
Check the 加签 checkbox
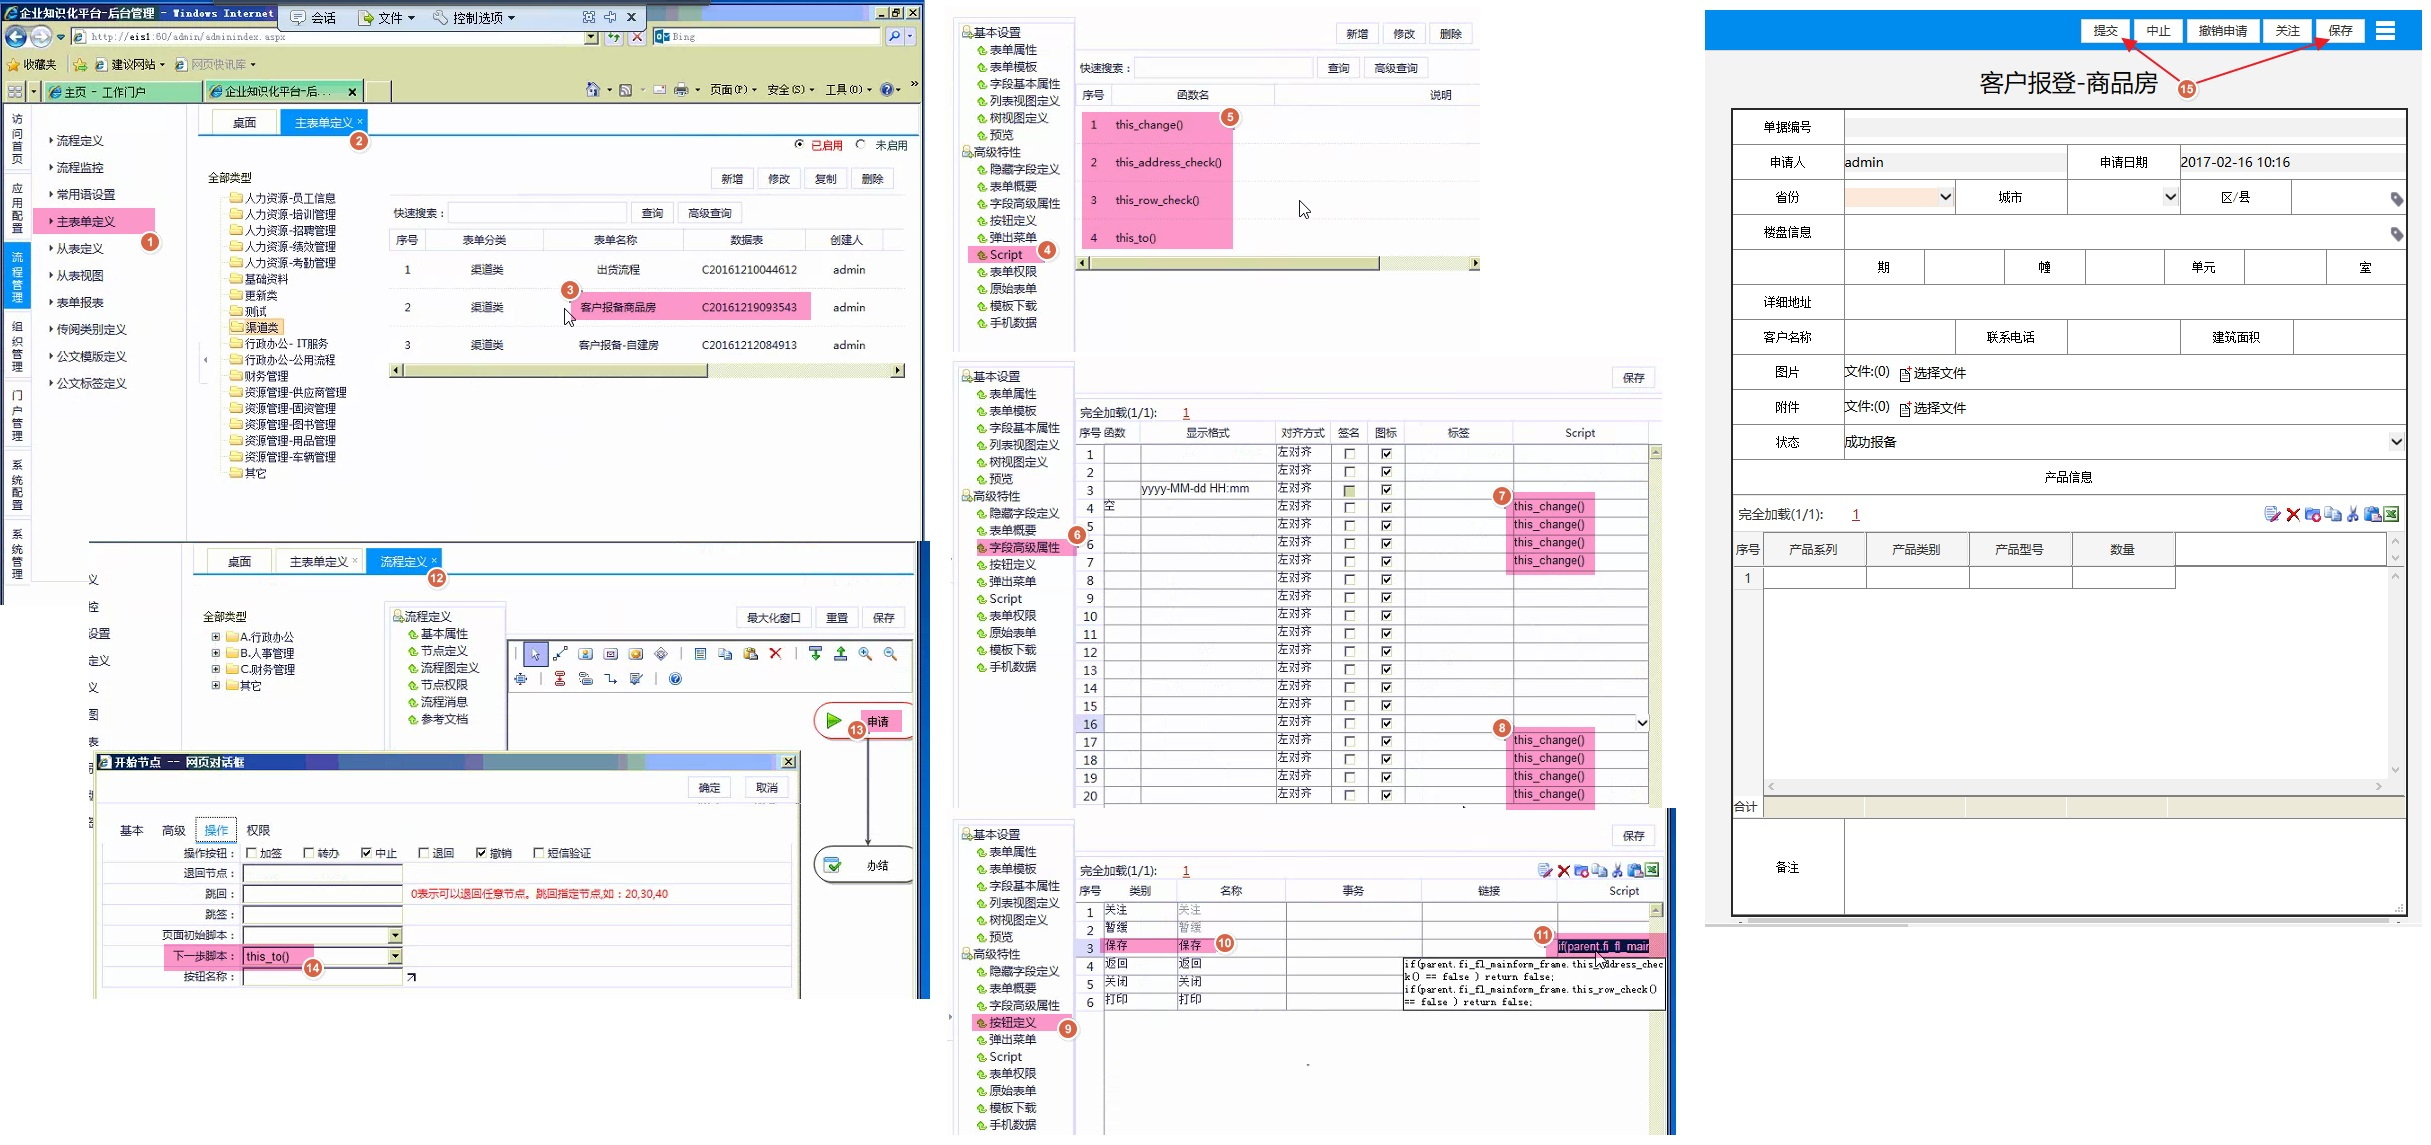pos(252,853)
